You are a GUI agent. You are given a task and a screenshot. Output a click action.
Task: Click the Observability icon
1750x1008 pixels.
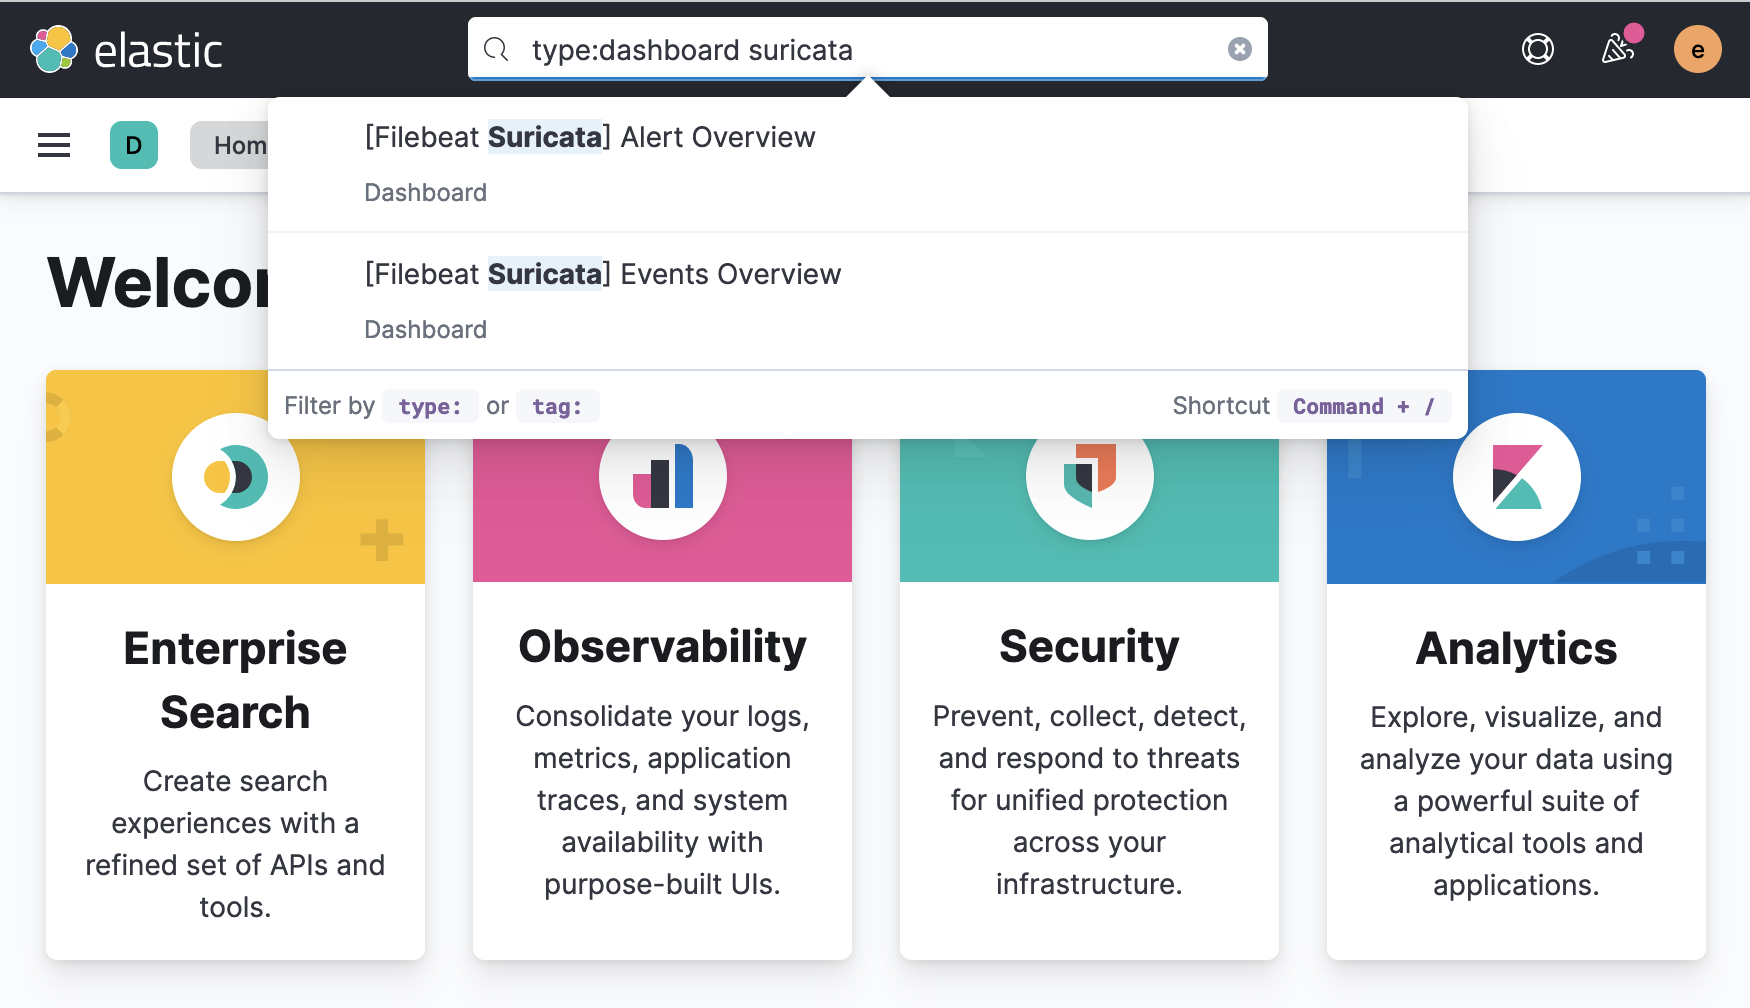click(x=663, y=476)
